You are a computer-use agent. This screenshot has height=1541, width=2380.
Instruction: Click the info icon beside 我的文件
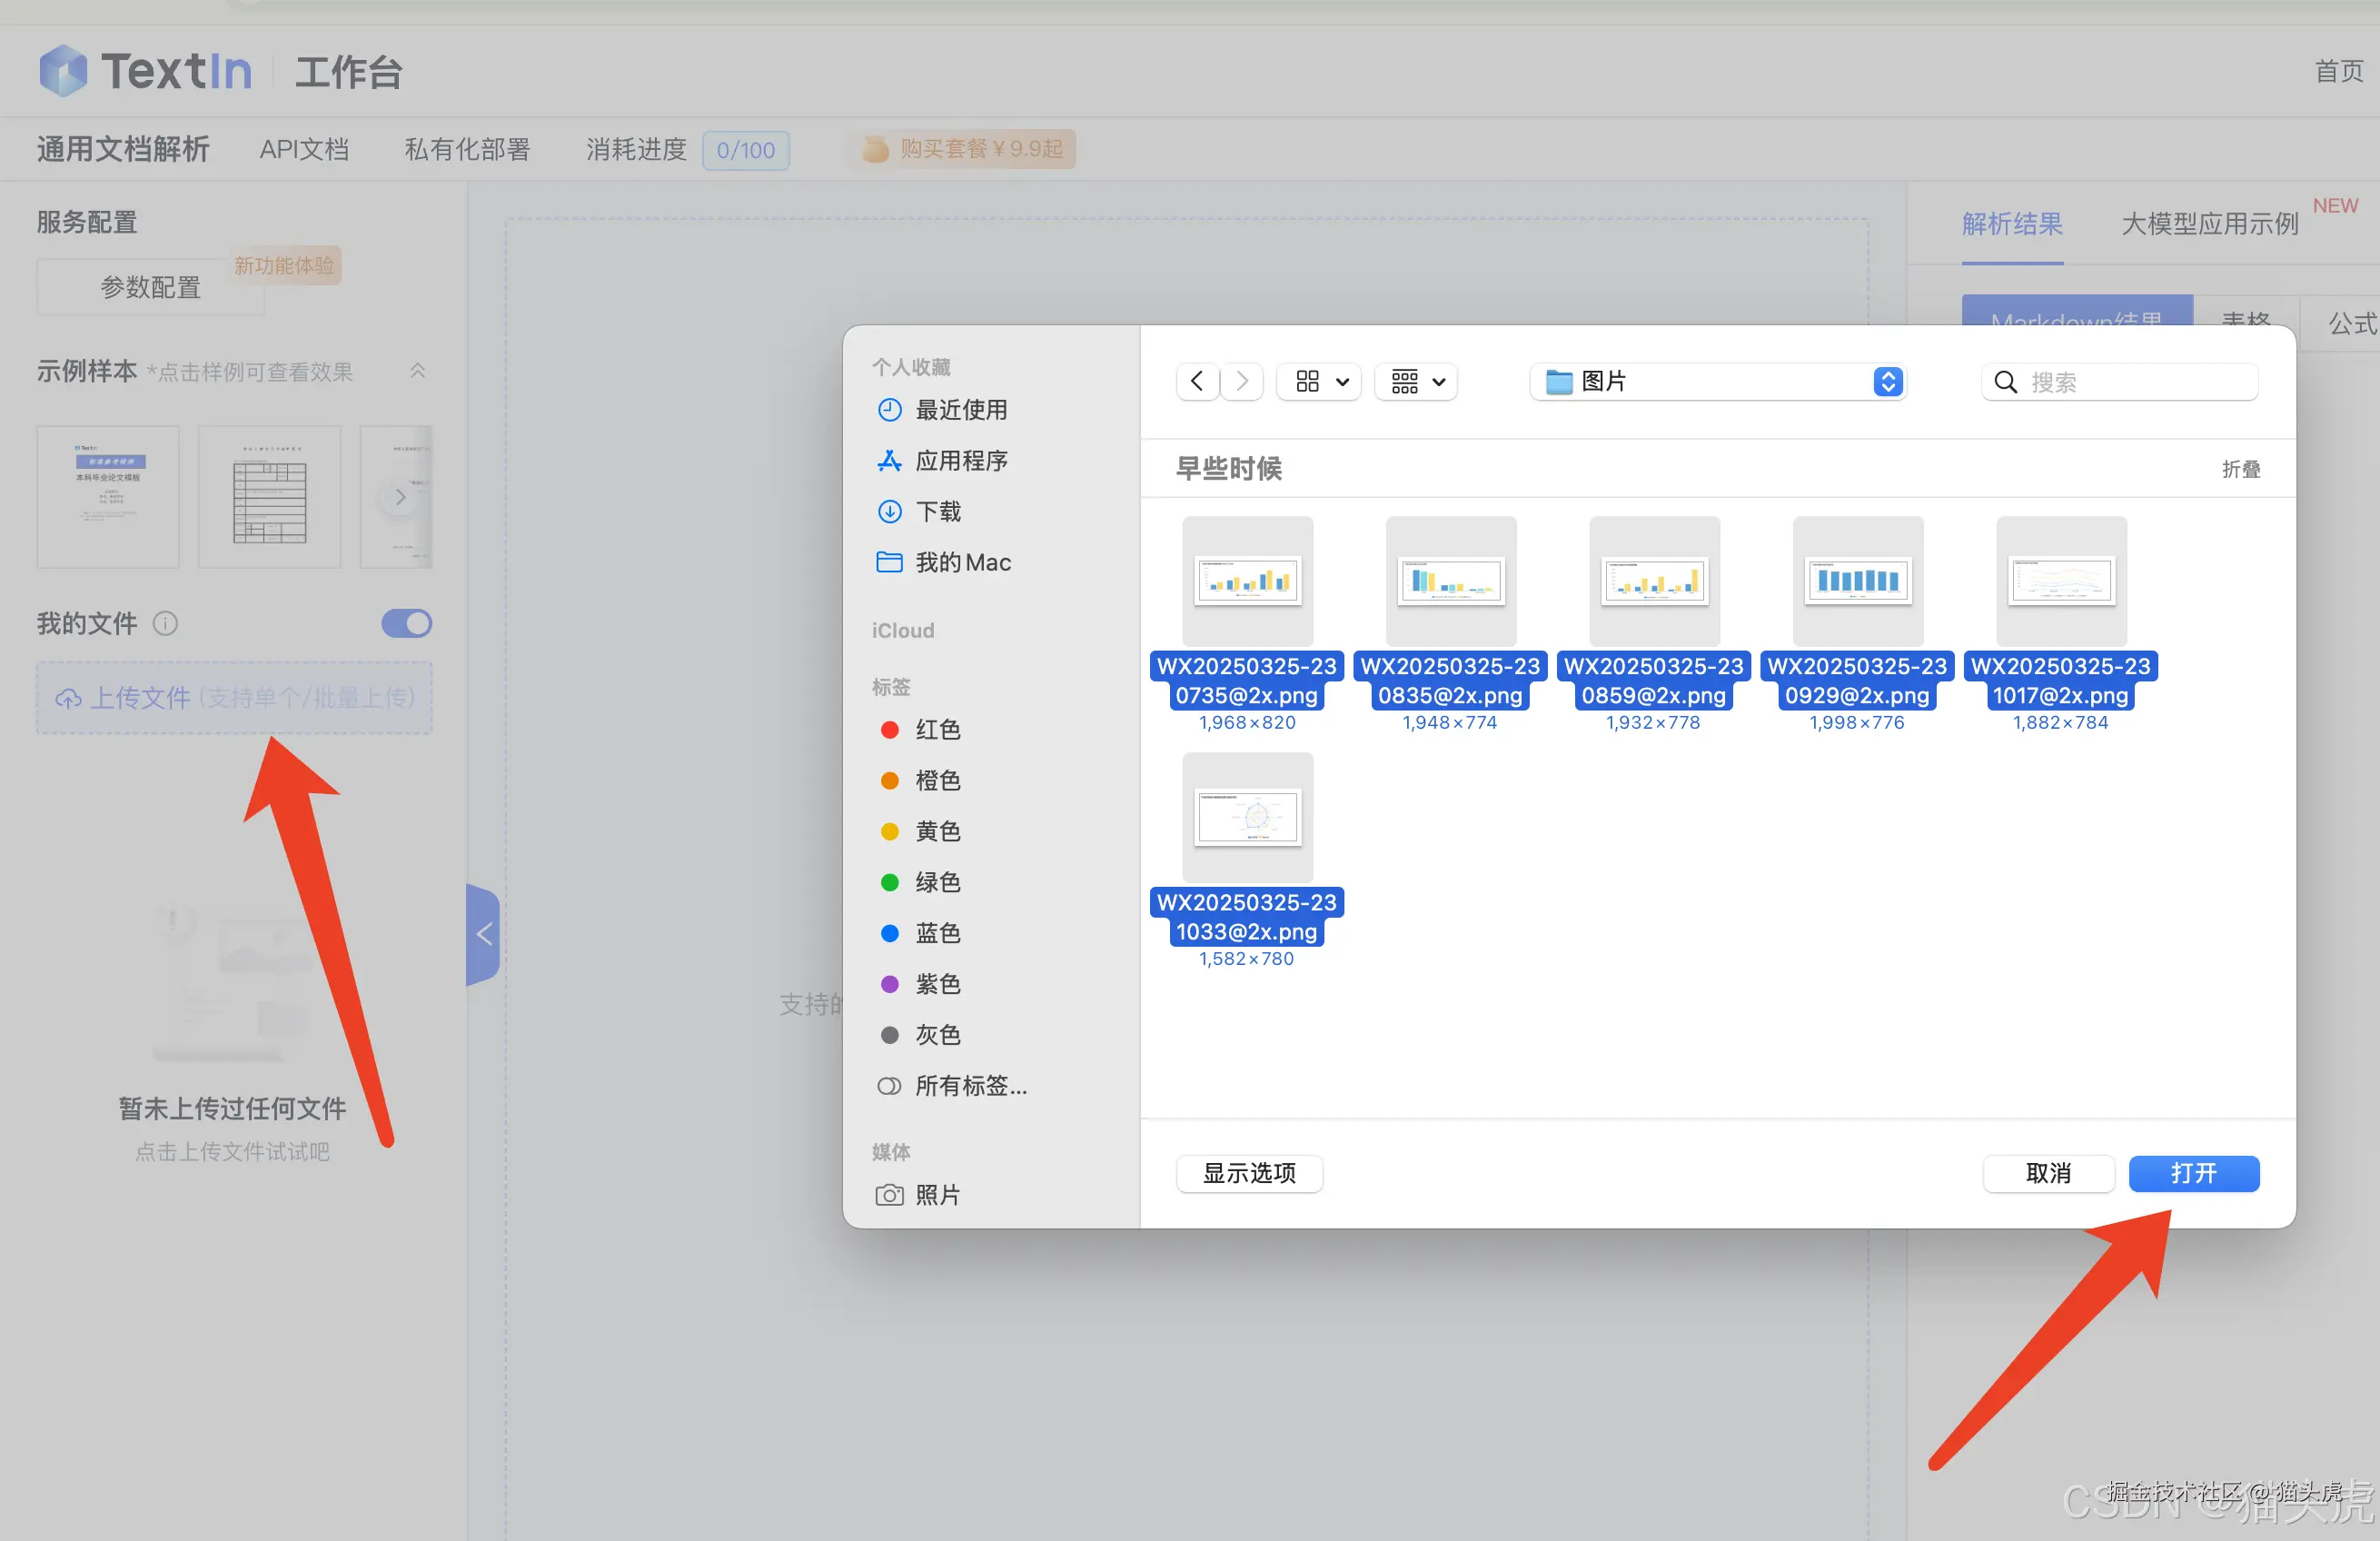(165, 623)
